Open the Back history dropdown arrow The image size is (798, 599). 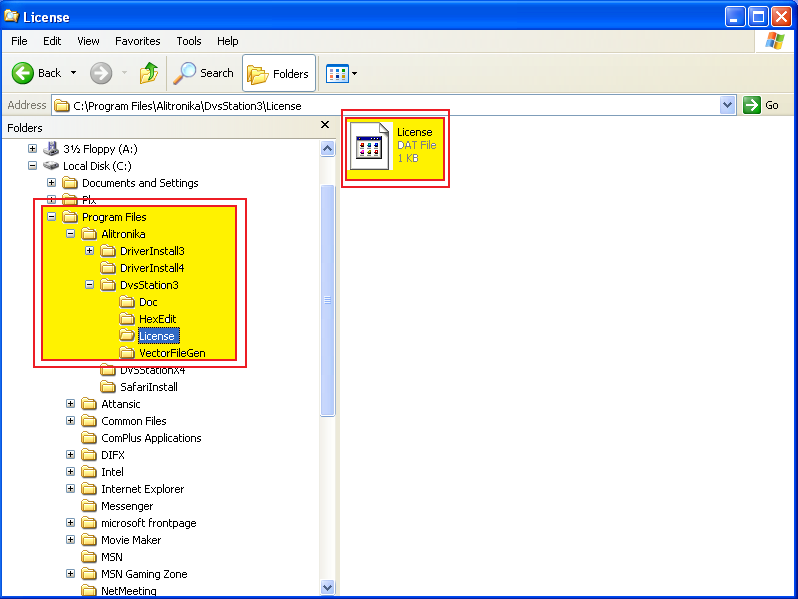click(x=74, y=73)
